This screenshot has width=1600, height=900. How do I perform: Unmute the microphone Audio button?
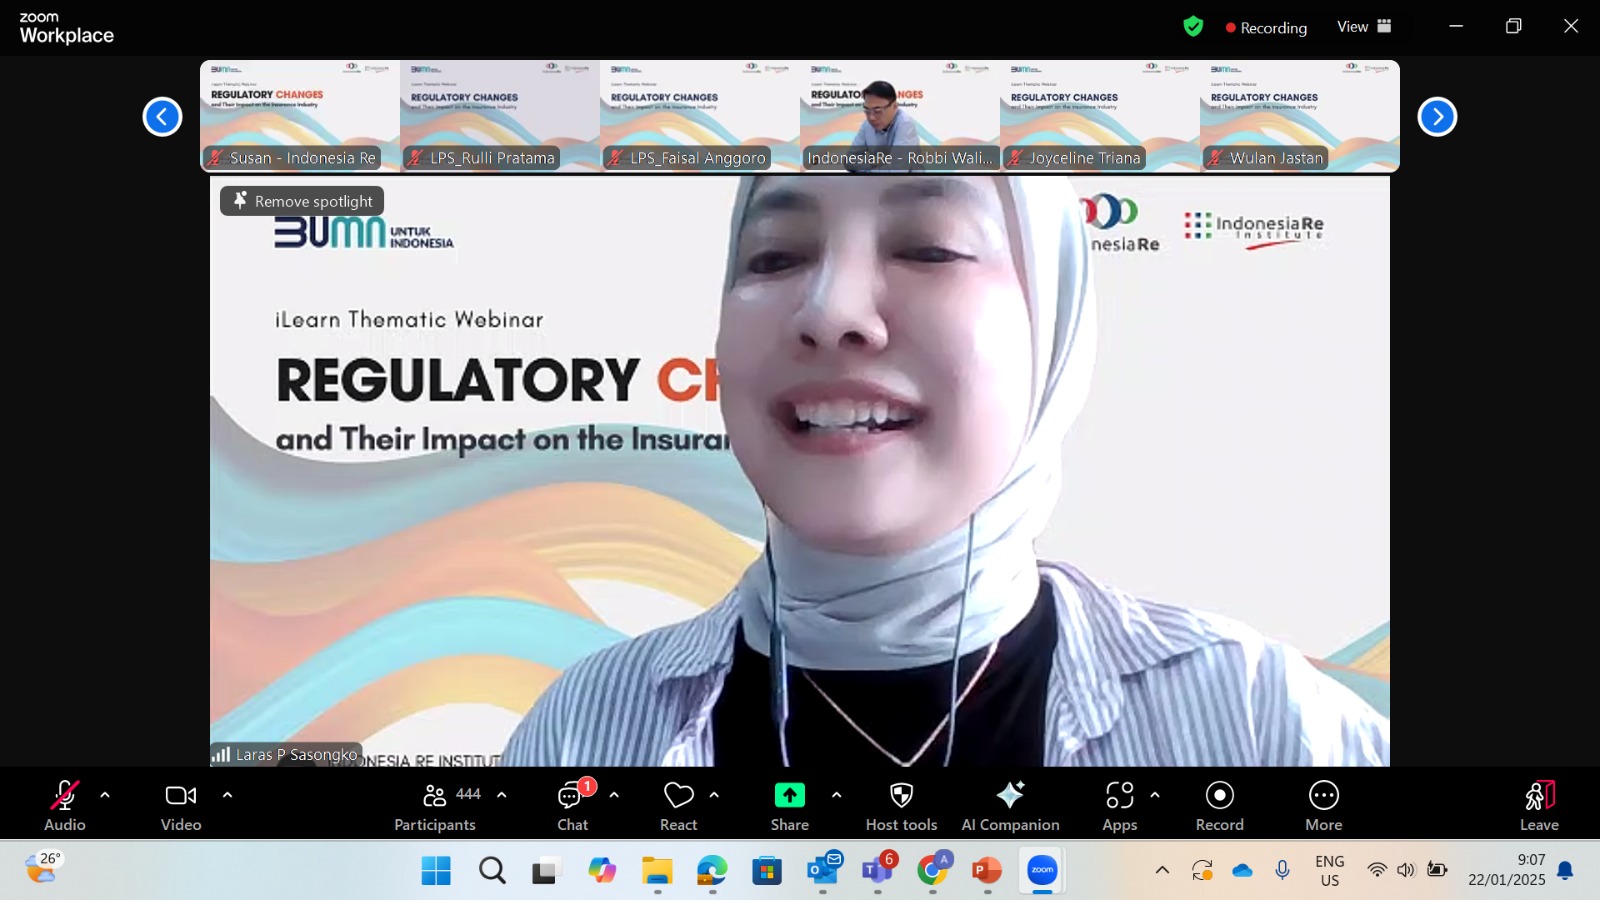(65, 805)
